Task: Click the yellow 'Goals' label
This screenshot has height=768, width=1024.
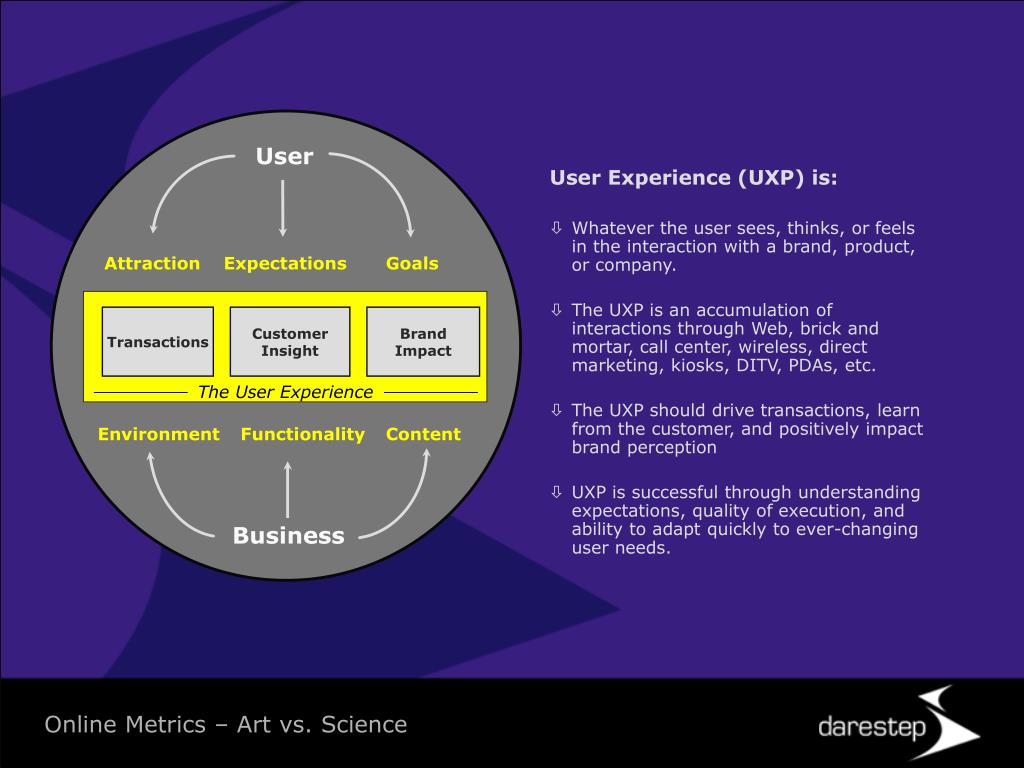Action: pyautogui.click(x=412, y=263)
